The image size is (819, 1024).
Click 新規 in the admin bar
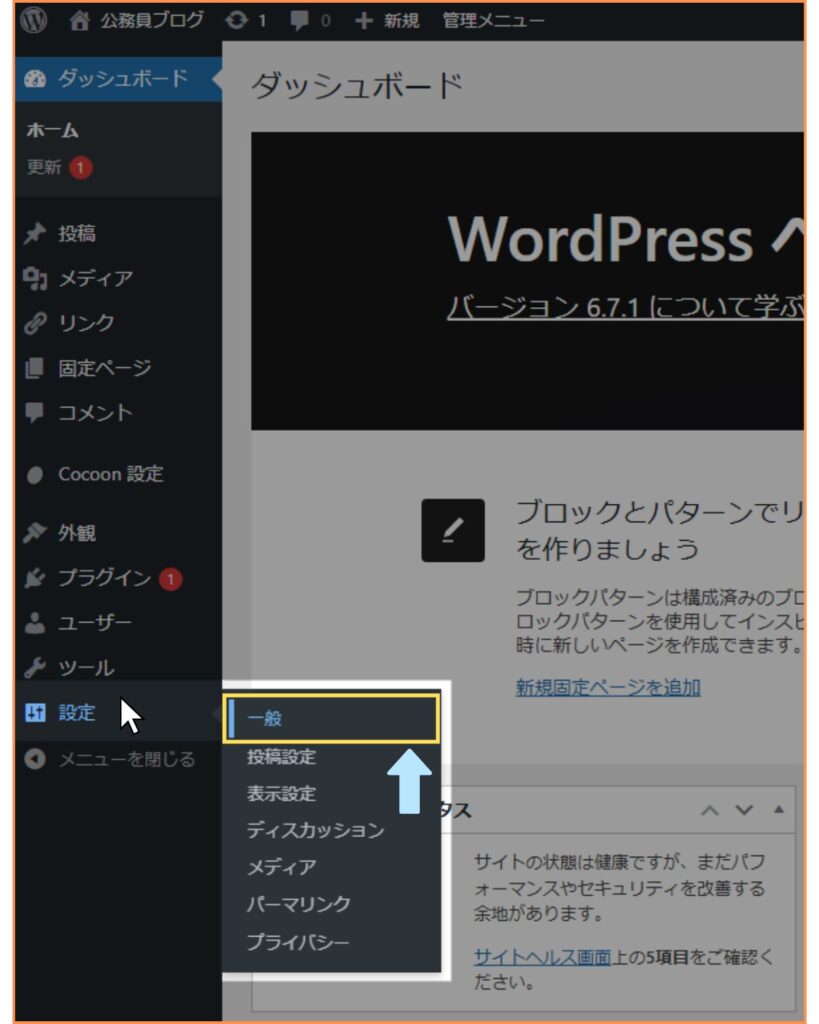(x=401, y=21)
